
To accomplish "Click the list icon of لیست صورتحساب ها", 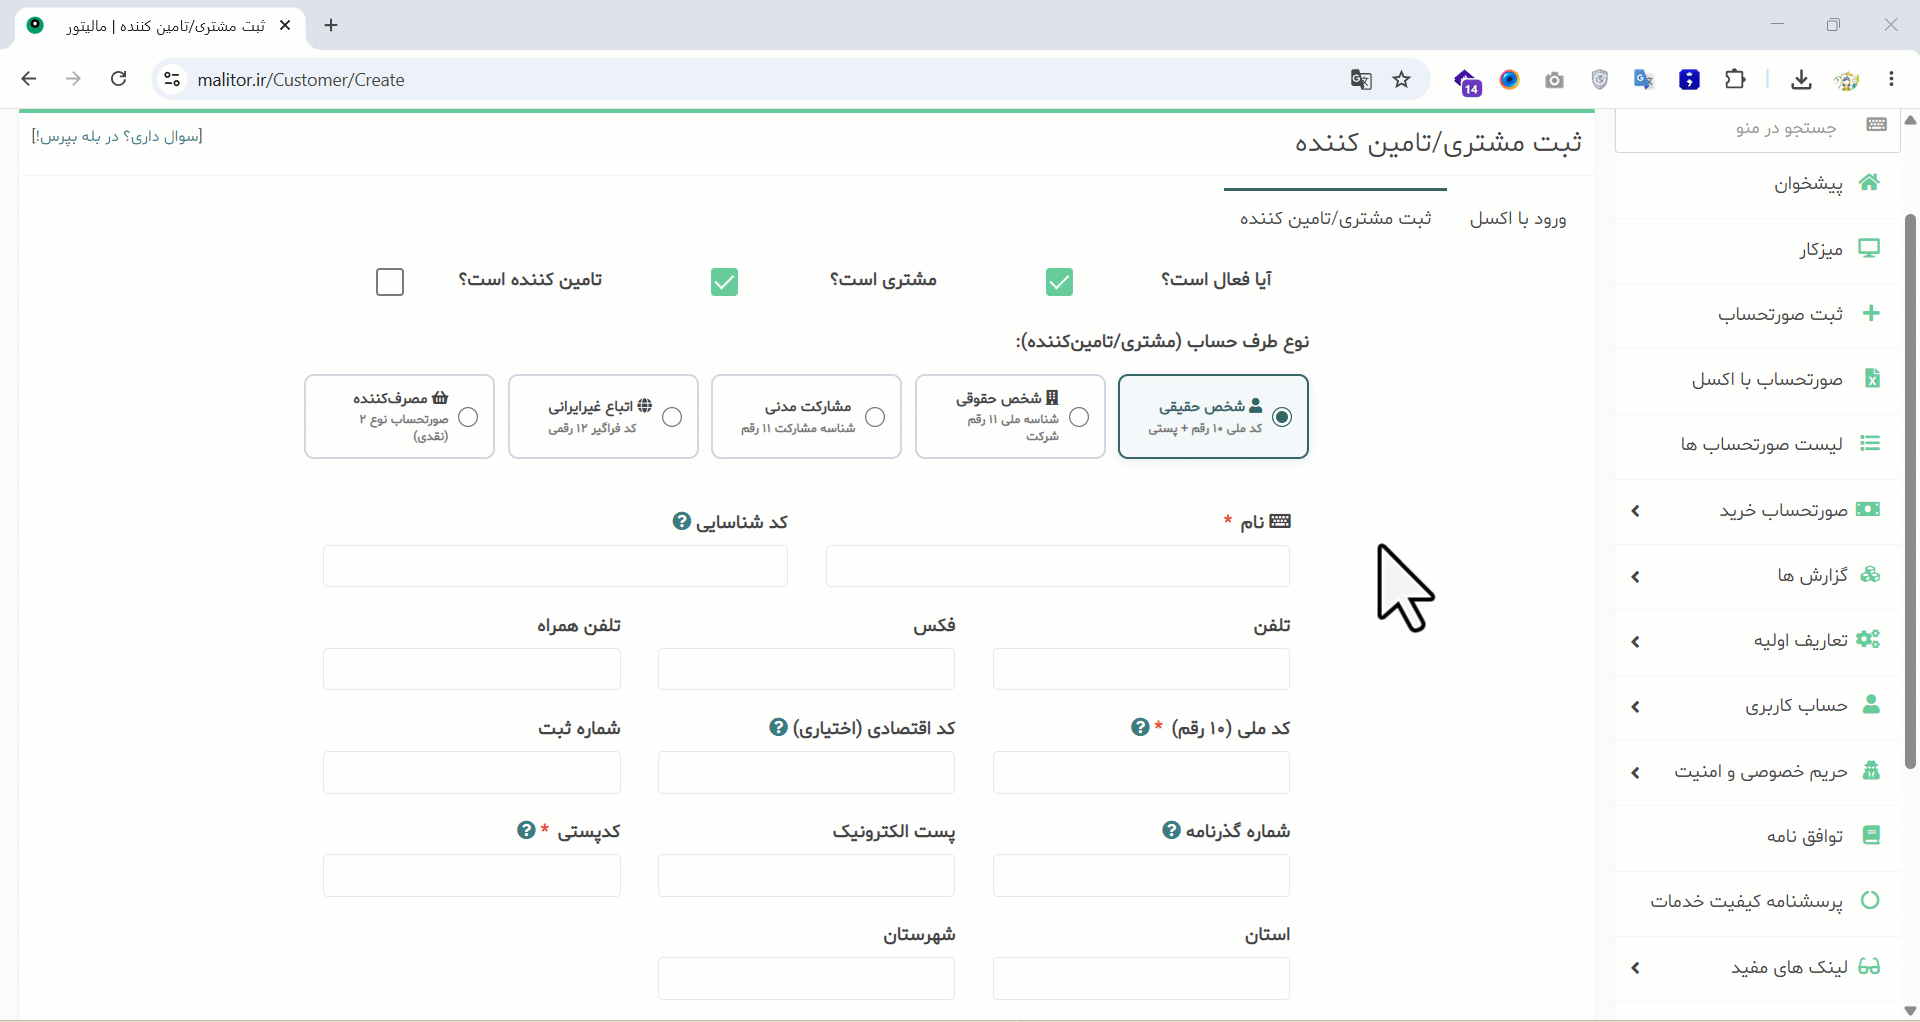I will pyautogui.click(x=1870, y=443).
